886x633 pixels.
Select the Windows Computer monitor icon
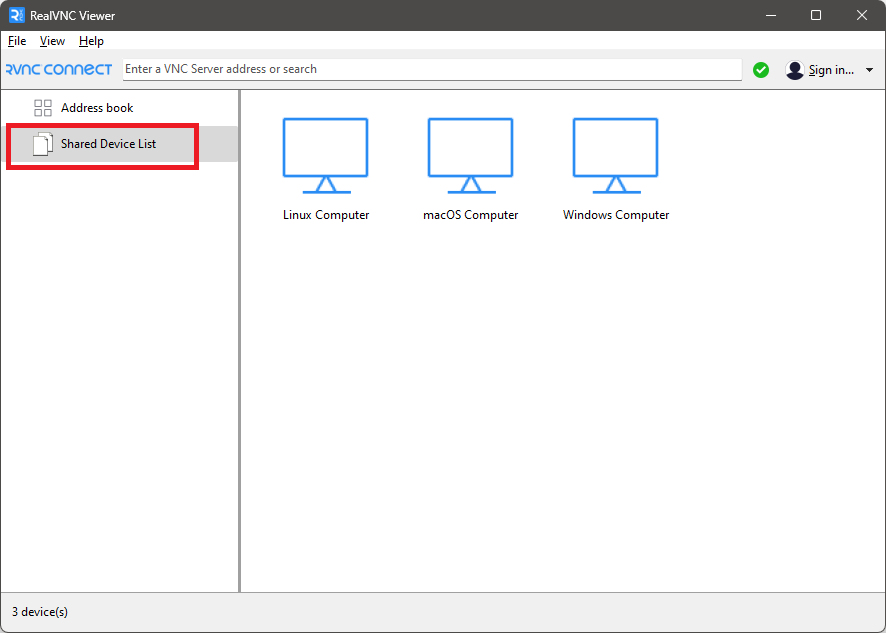[x=615, y=156]
